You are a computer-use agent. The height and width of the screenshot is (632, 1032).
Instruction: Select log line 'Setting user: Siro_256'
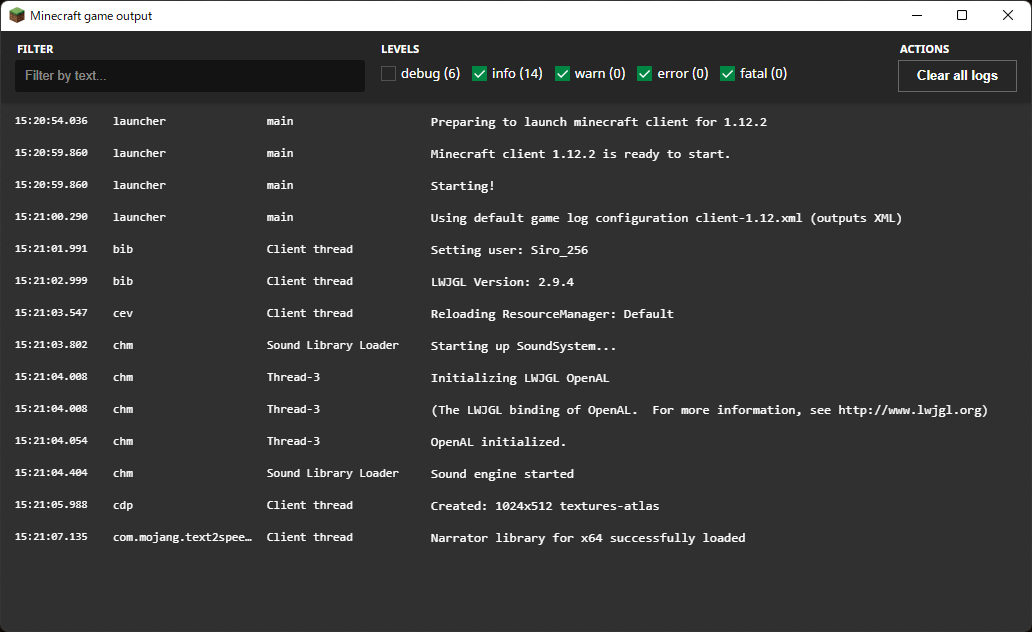click(509, 250)
